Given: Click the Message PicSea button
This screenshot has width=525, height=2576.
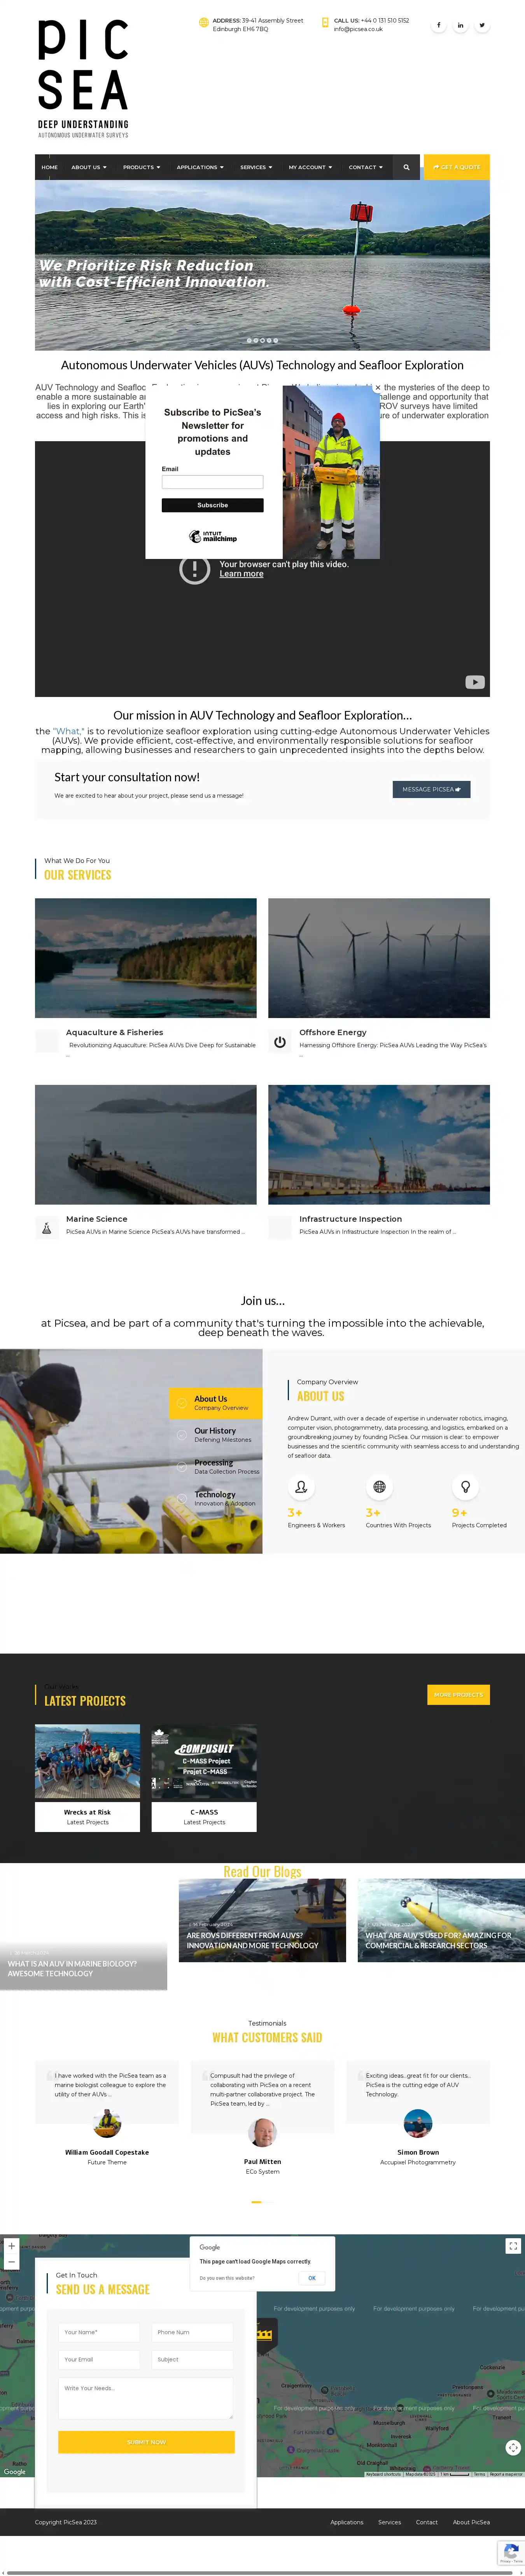Looking at the screenshot, I should pyautogui.click(x=431, y=789).
